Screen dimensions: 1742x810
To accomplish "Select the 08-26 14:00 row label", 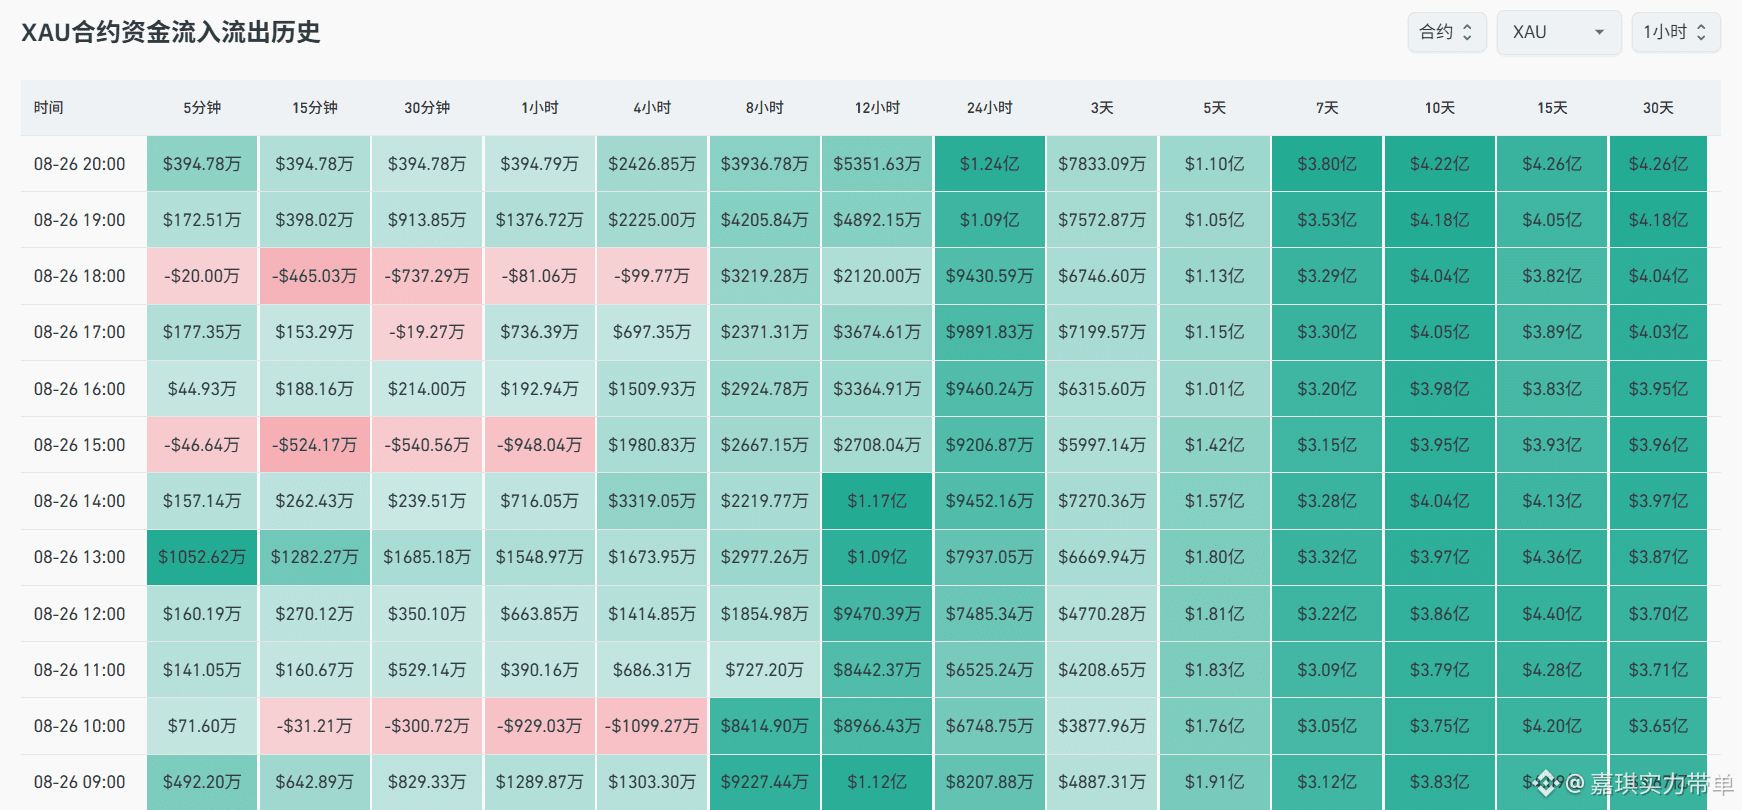I will pyautogui.click(x=80, y=501).
